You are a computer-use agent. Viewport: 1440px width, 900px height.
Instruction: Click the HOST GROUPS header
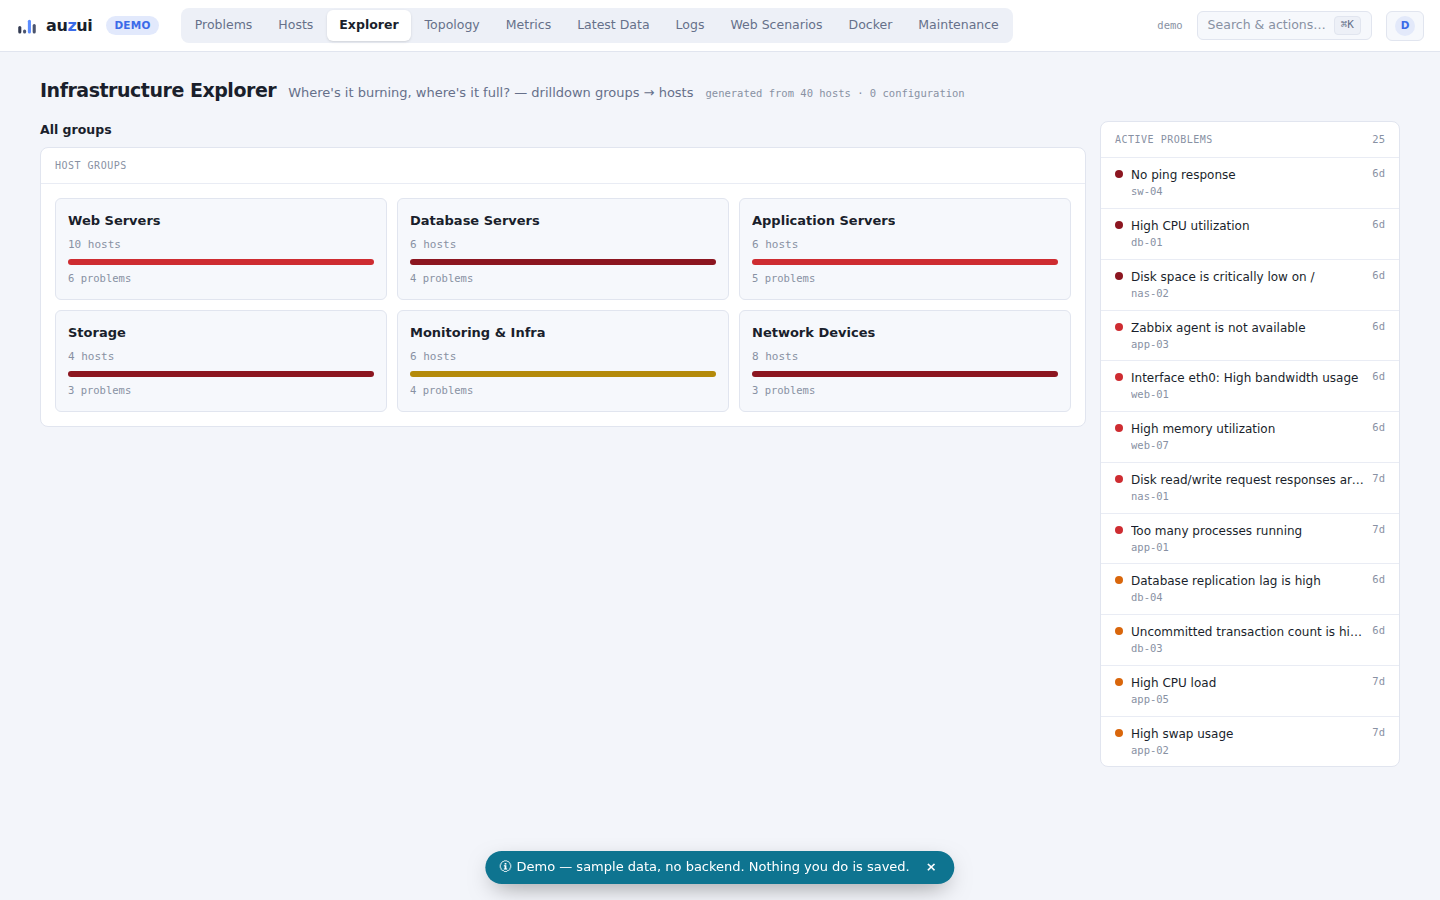click(91, 166)
